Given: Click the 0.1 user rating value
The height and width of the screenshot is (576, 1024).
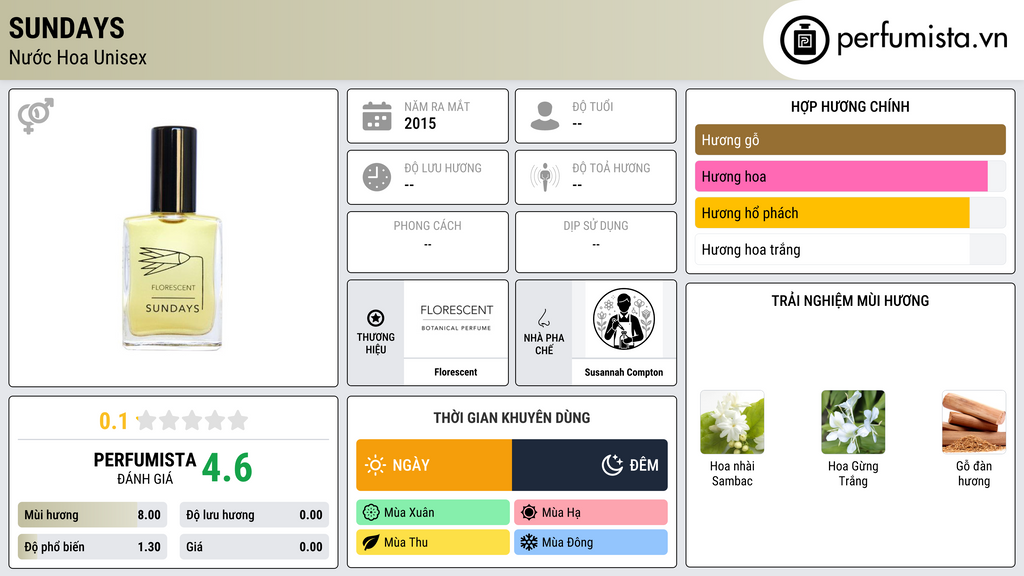Looking at the screenshot, I should 113,421.
